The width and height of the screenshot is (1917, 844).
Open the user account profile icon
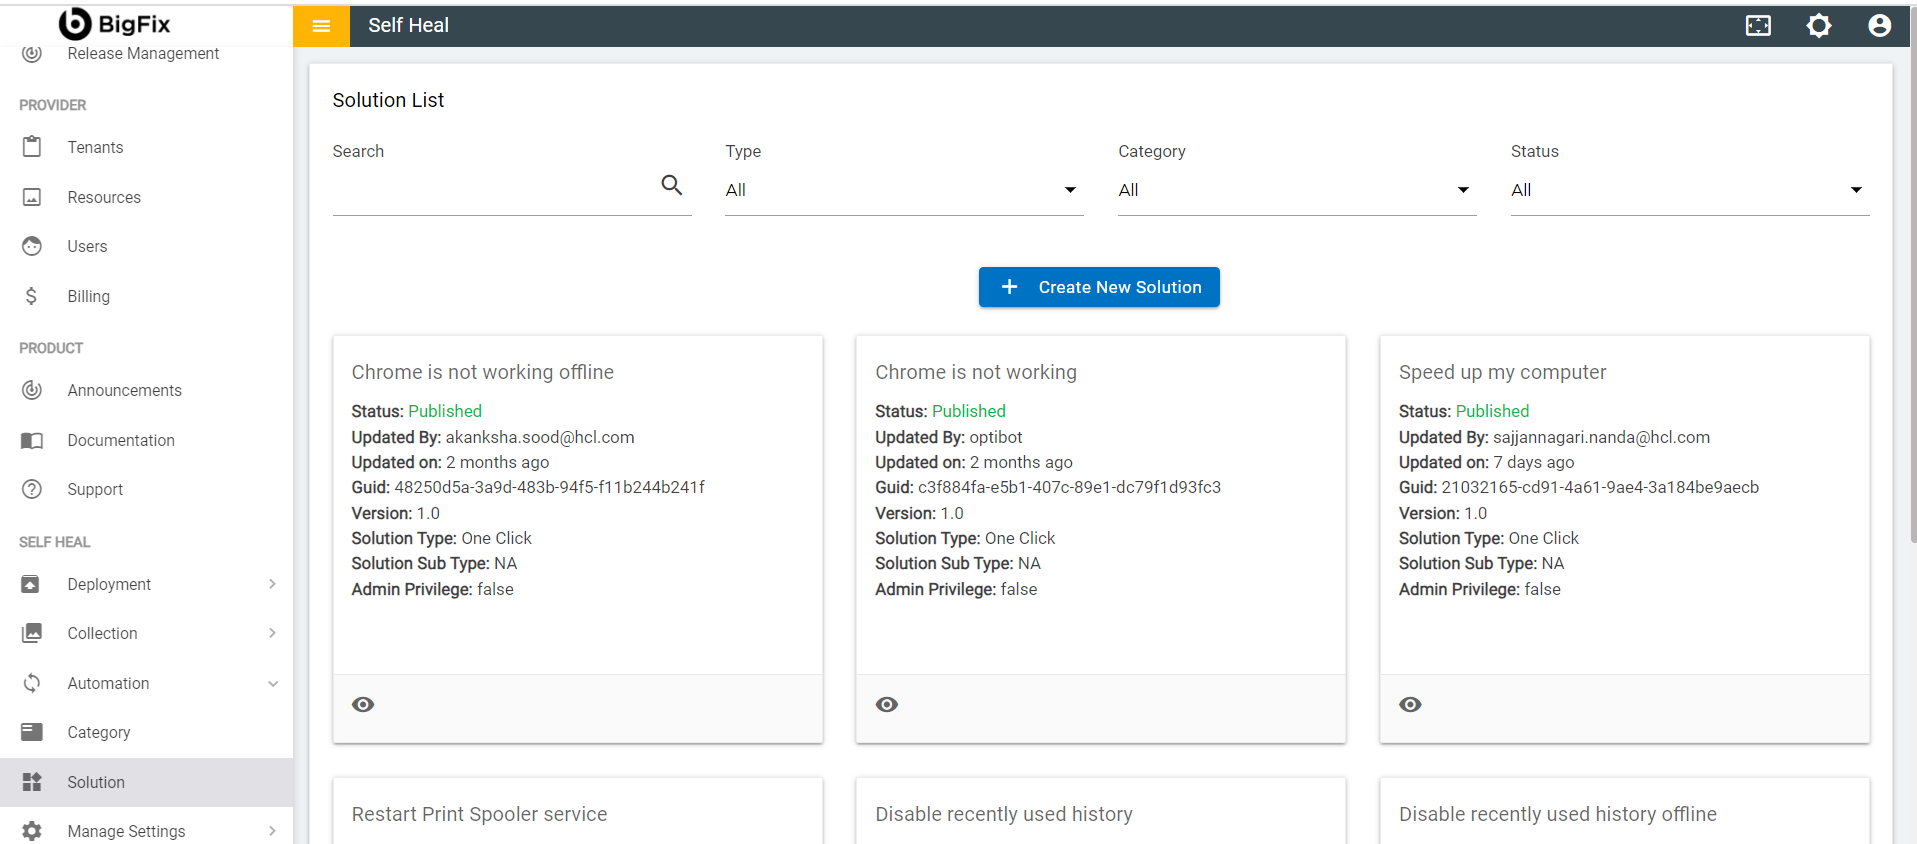1879,26
